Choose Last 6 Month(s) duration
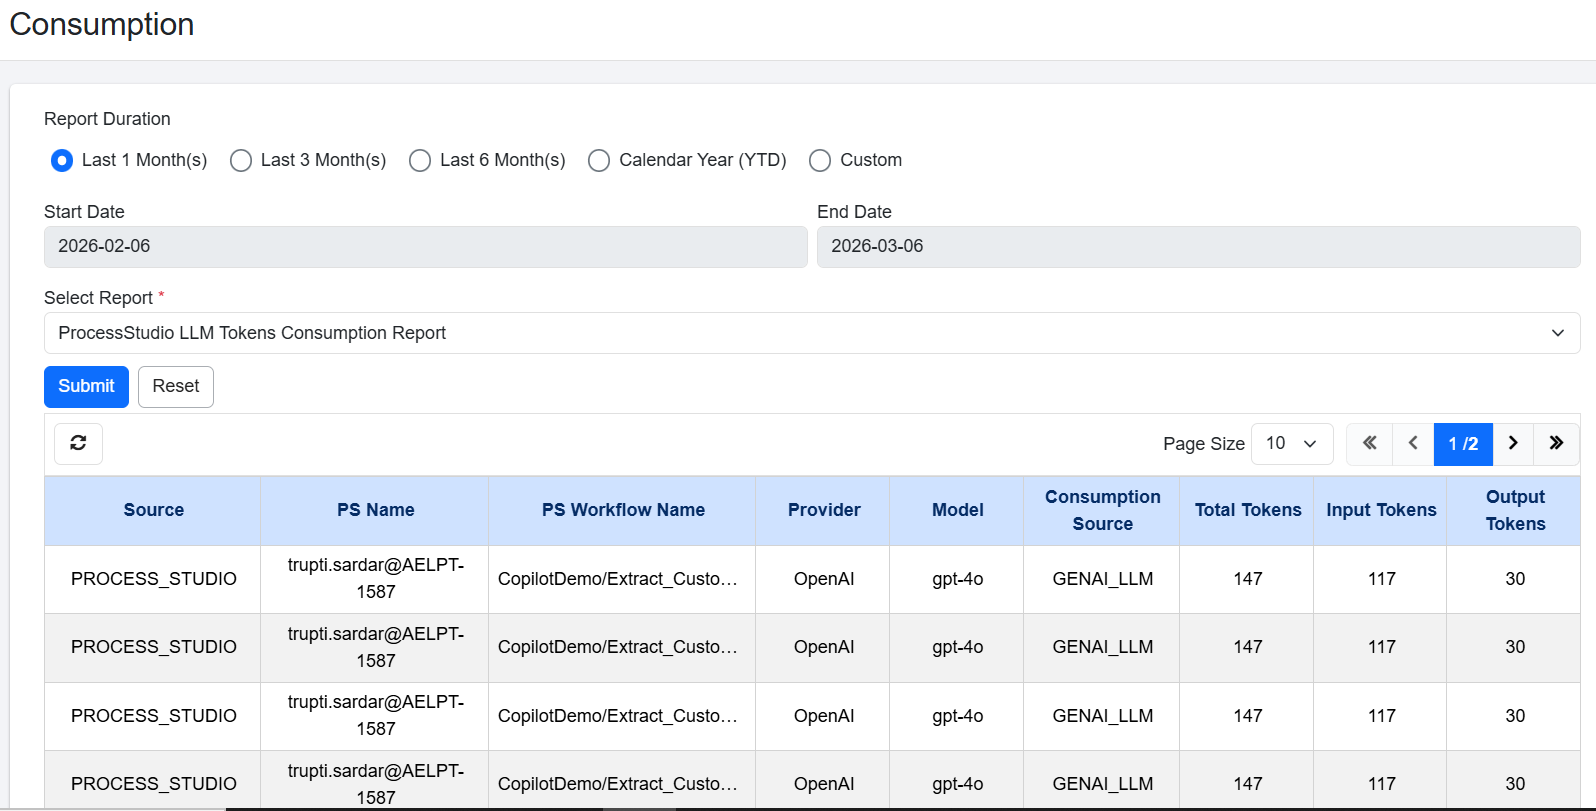Screen dimensions: 1596x811 420,161
